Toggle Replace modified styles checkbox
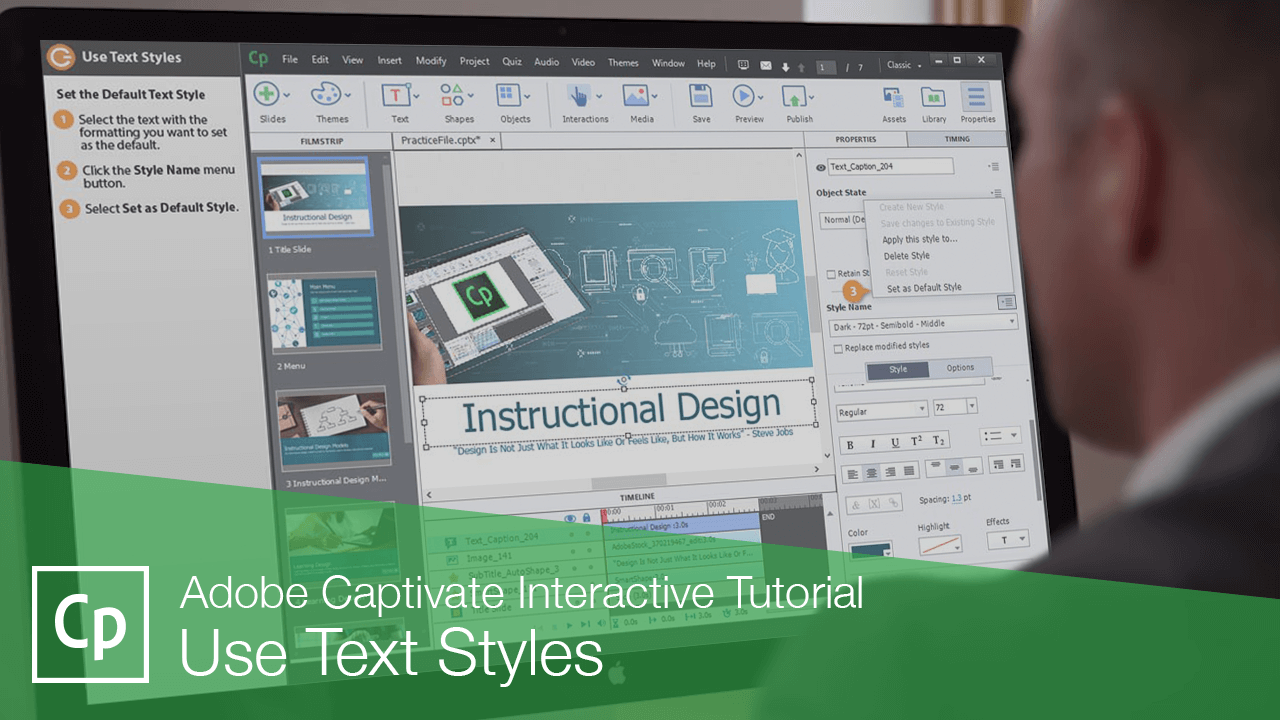 [x=836, y=347]
